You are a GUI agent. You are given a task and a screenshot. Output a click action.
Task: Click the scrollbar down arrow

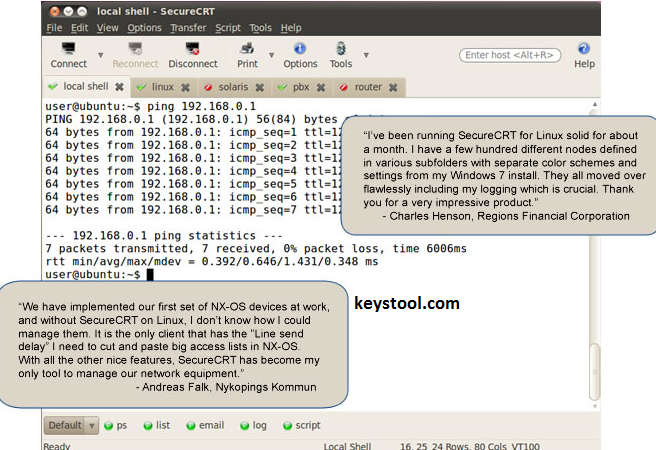[x=594, y=406]
